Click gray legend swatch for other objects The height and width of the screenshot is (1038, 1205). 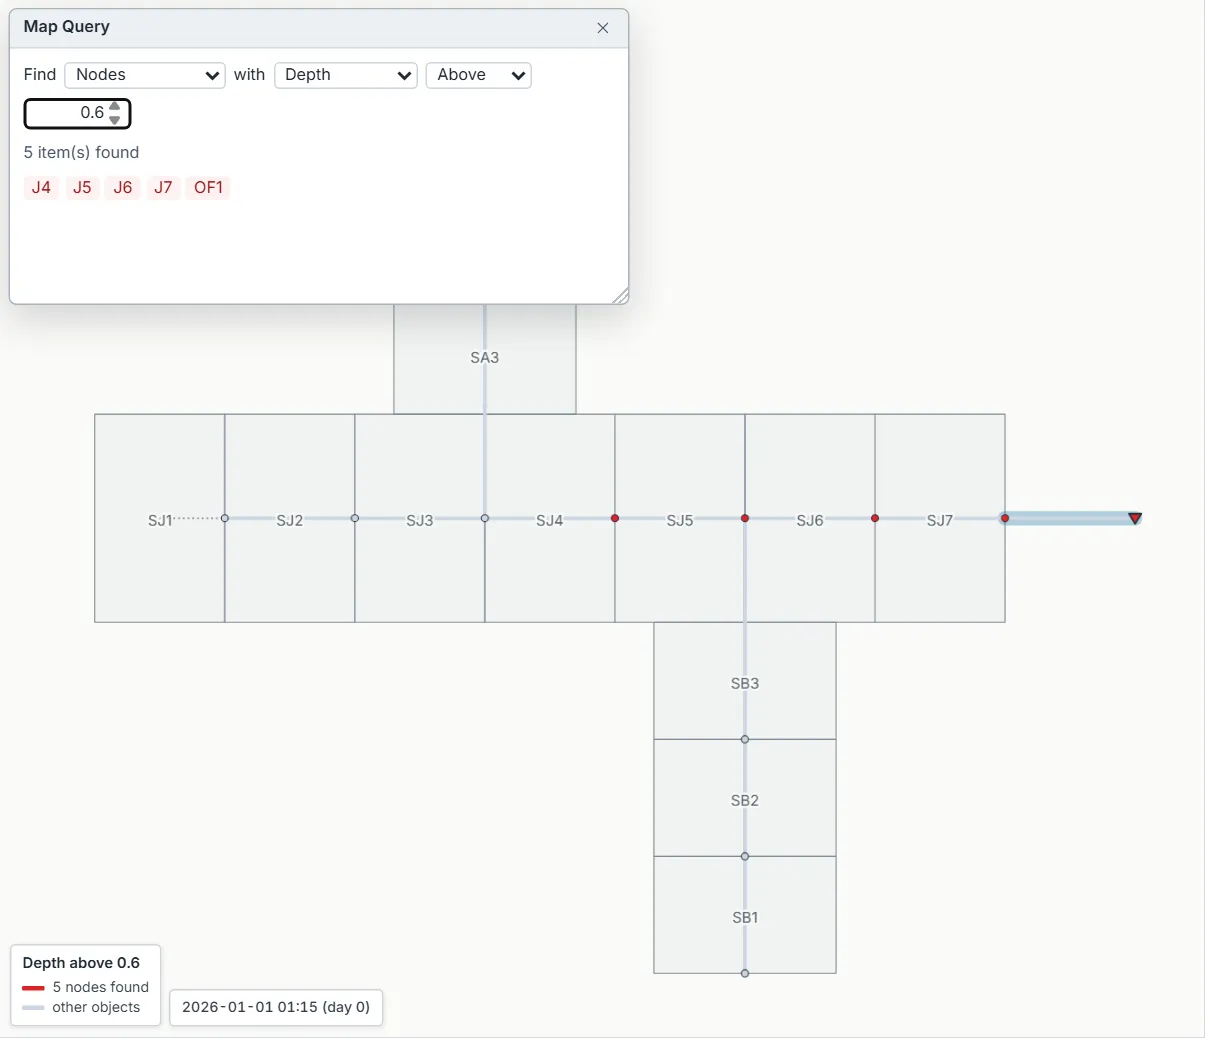[x=33, y=1008]
